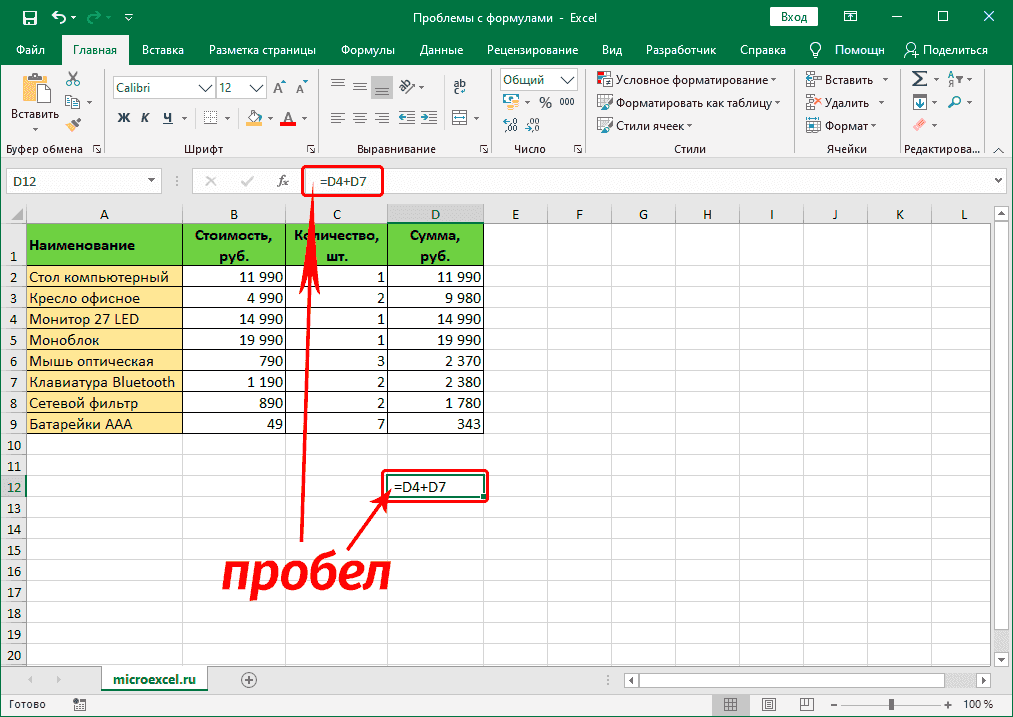
Task: Open the font size dropdown
Action: tap(254, 88)
